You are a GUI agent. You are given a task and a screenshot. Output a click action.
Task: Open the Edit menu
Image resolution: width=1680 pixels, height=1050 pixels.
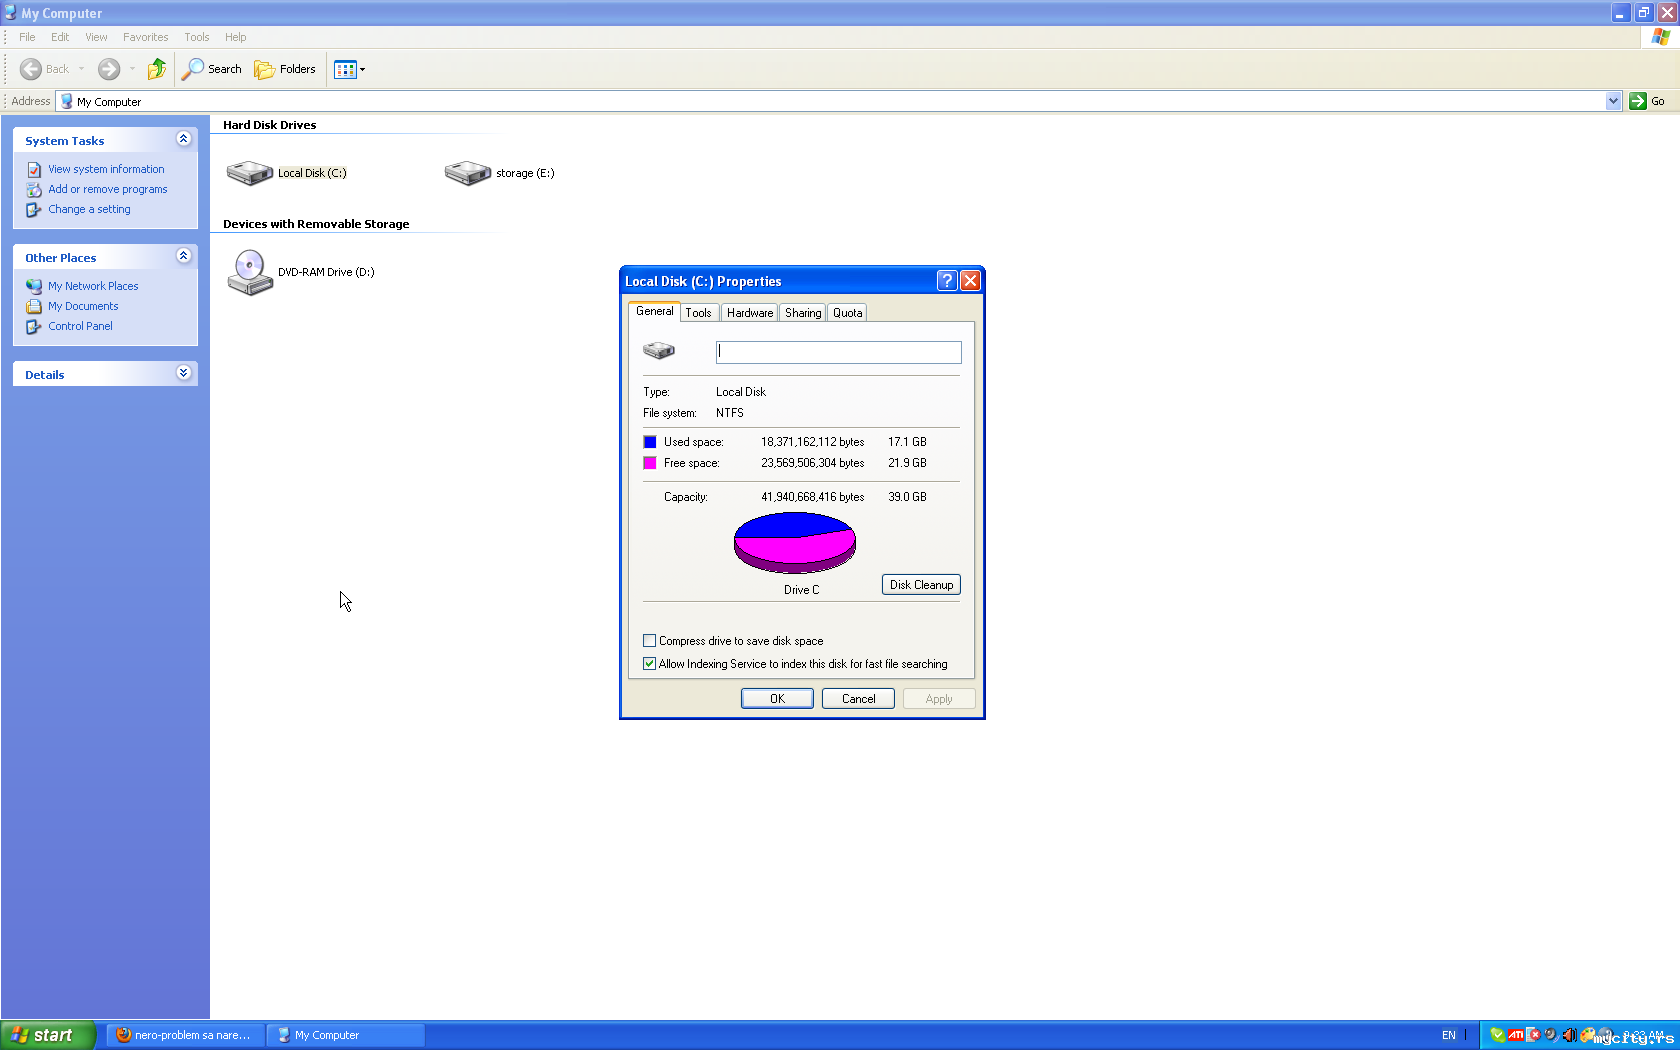click(60, 37)
